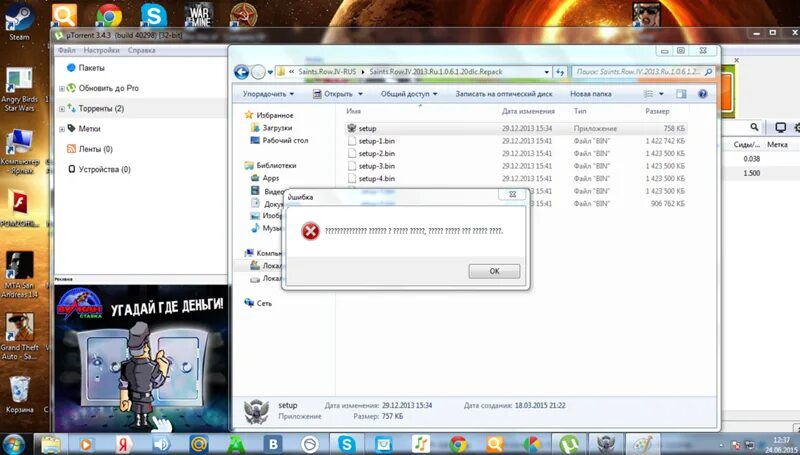Open the Настройки menu in uTorrent
The image size is (800, 455).
(x=102, y=50)
